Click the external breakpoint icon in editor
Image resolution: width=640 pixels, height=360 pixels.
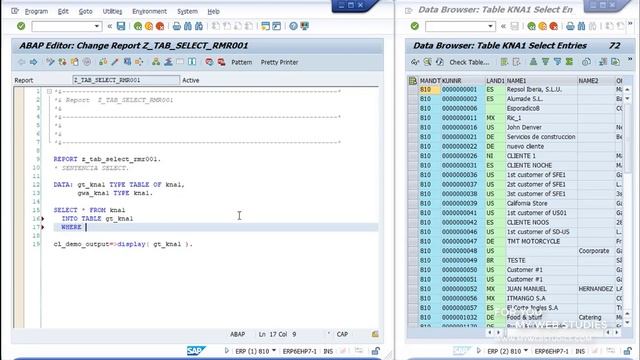[221, 62]
